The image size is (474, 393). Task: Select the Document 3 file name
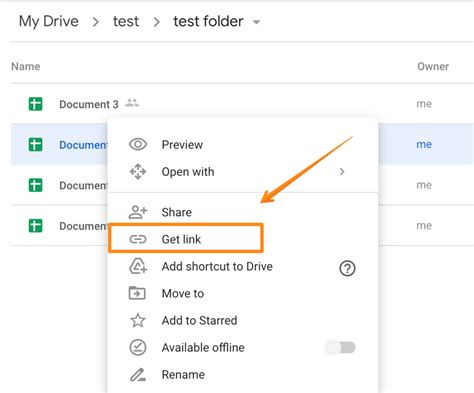click(89, 104)
